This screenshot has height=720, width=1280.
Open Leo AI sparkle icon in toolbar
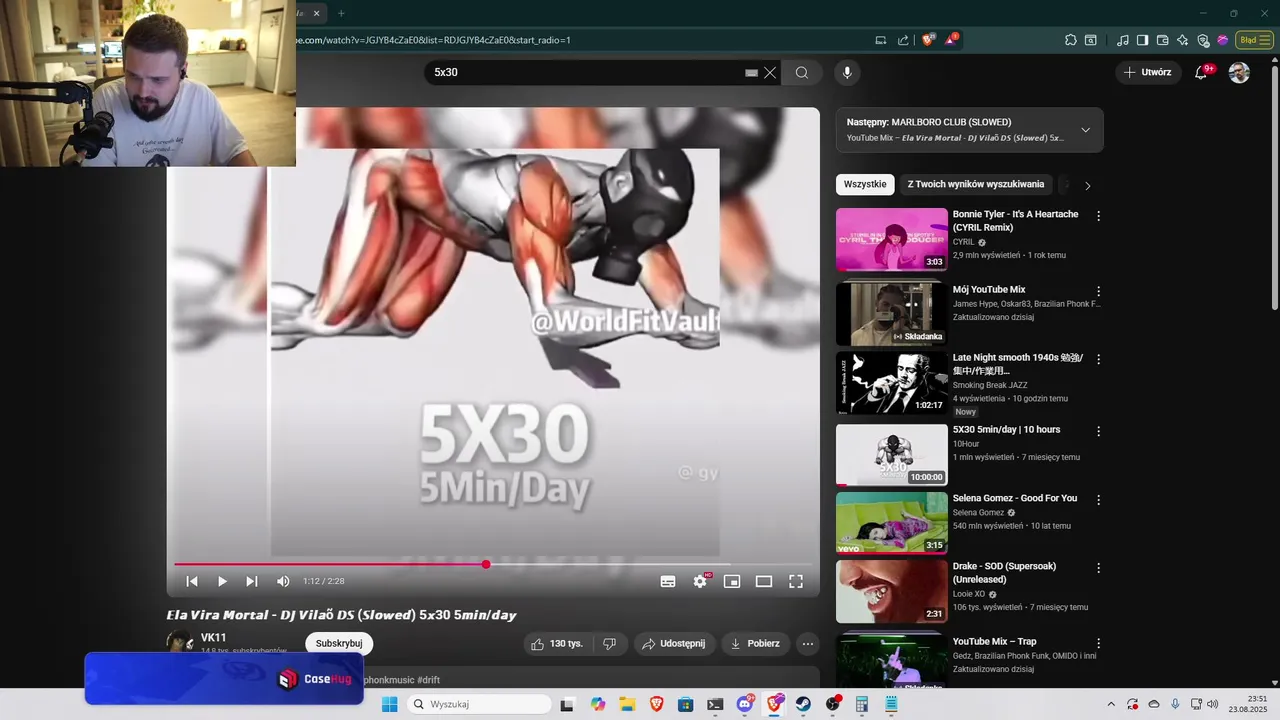(1183, 40)
